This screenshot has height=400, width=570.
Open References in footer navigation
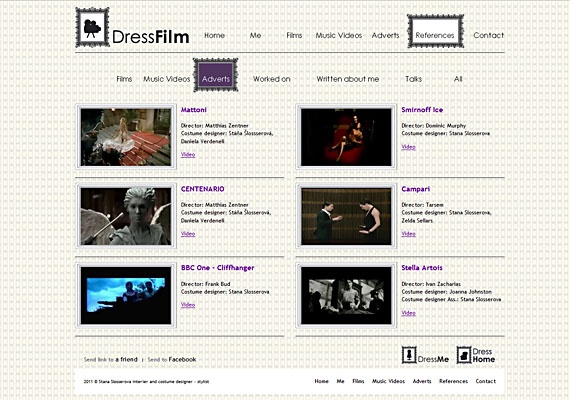click(x=453, y=381)
